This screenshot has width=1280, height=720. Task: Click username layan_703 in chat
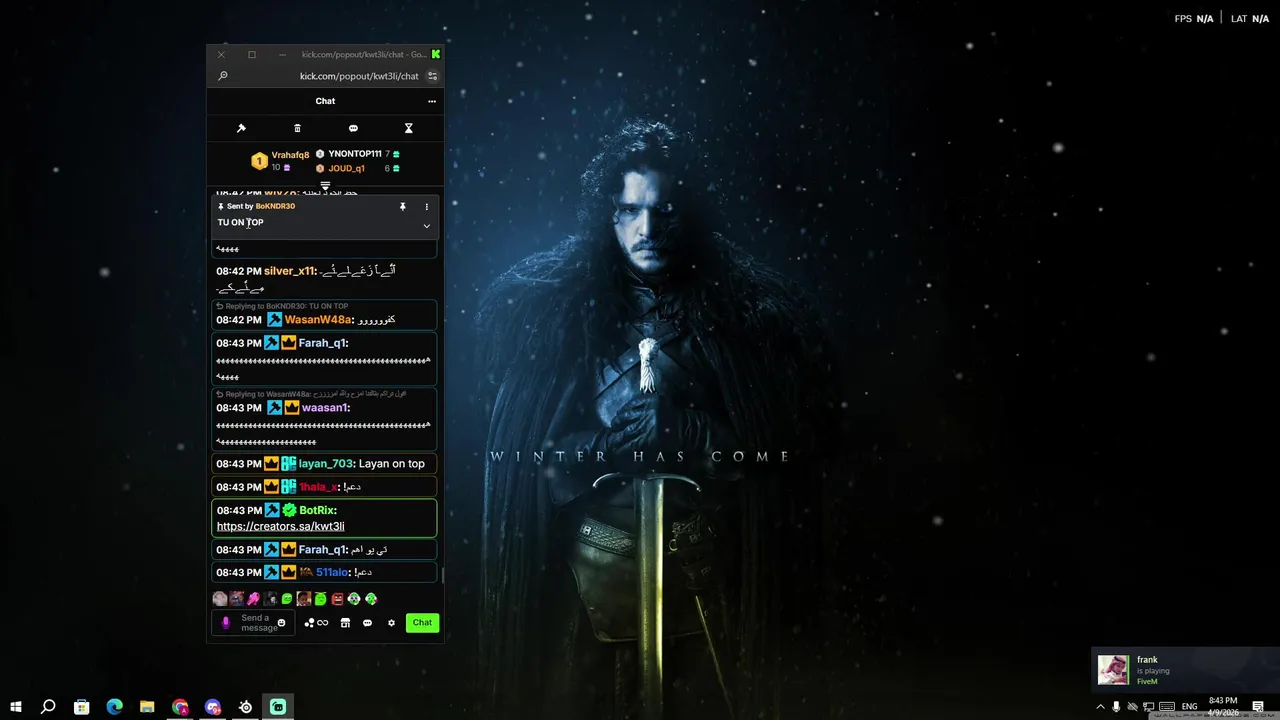point(326,464)
